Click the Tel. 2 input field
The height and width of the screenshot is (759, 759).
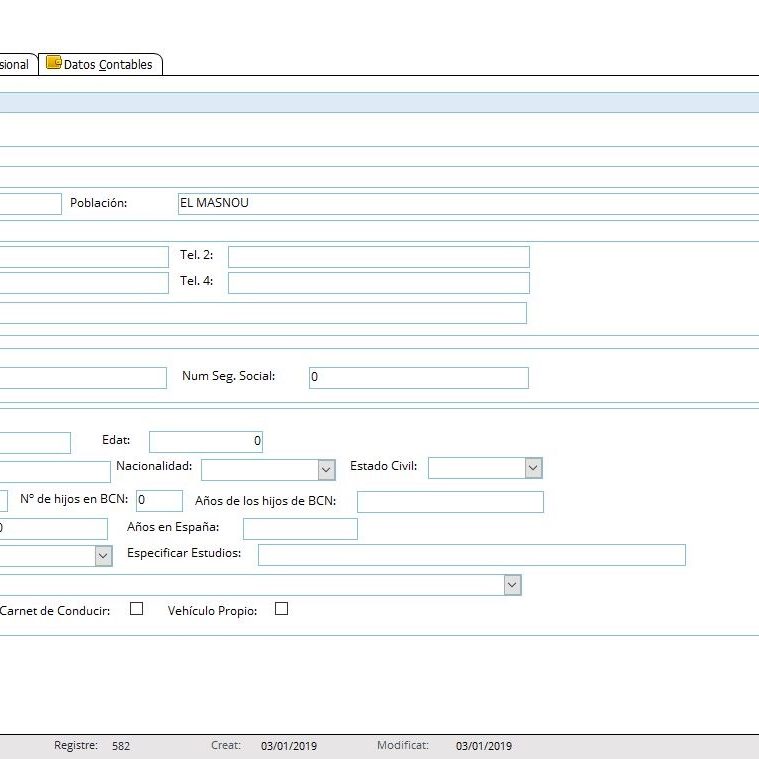pos(378,257)
